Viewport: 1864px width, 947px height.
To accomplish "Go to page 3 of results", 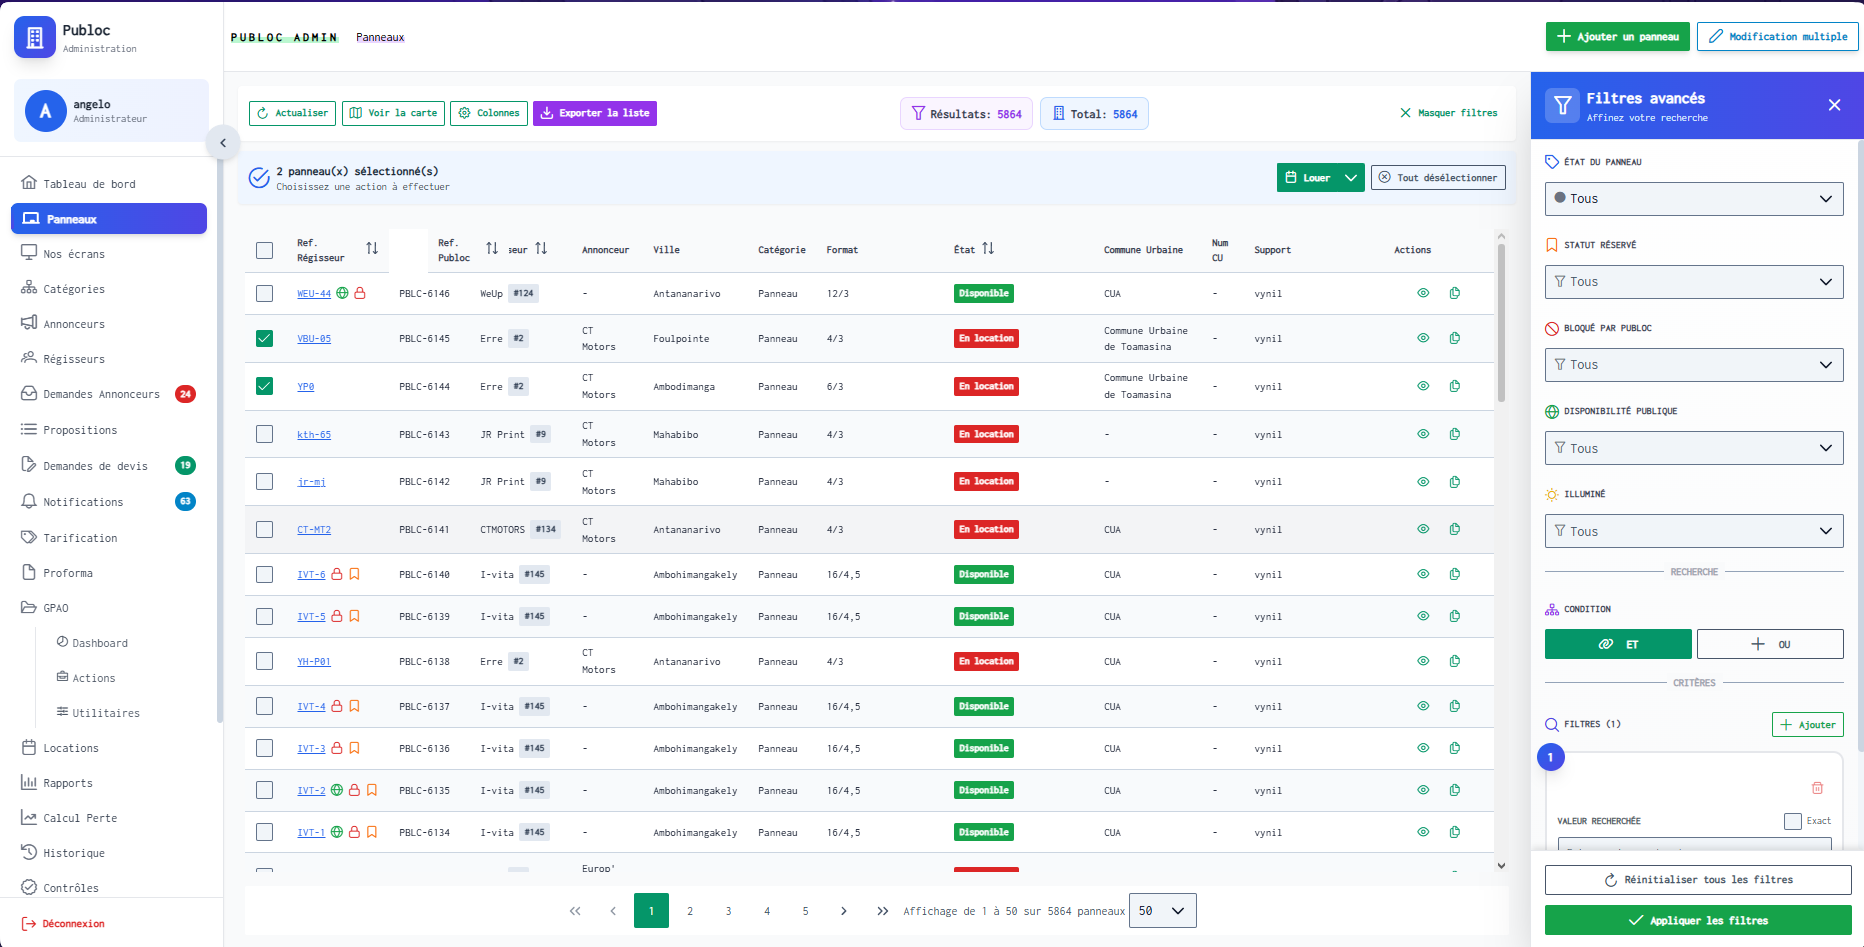I will [728, 911].
